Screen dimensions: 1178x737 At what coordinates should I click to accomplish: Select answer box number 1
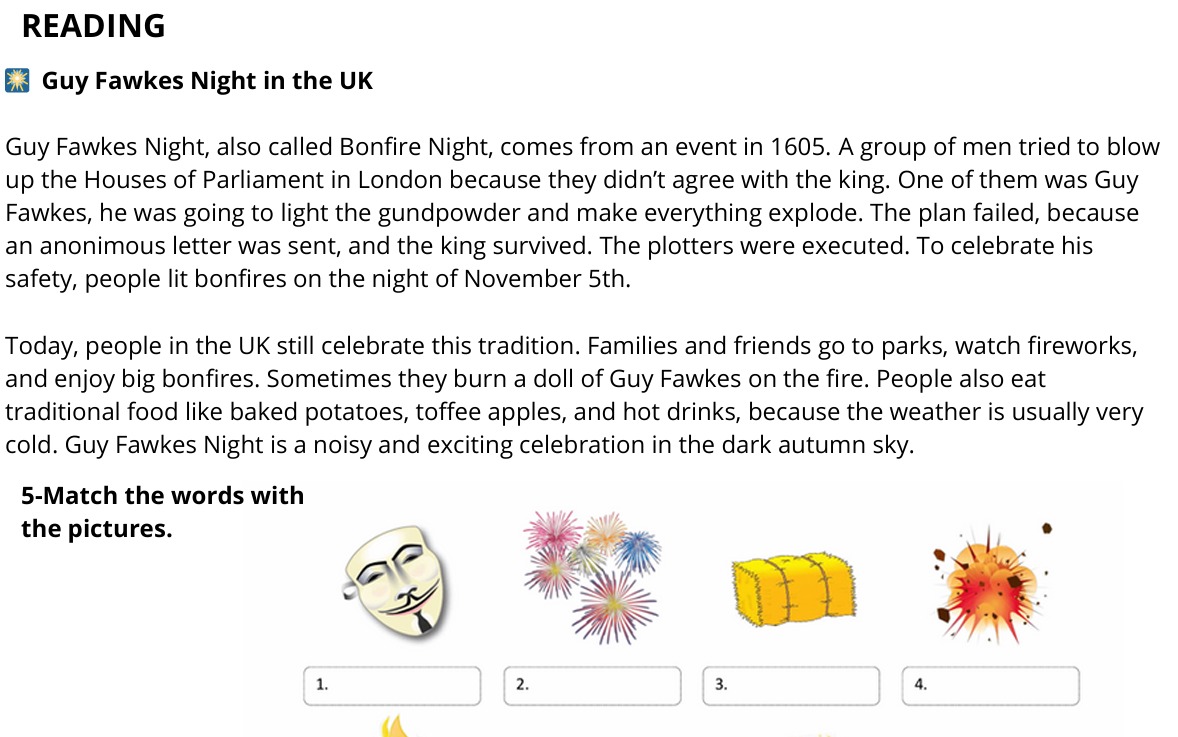(392, 685)
